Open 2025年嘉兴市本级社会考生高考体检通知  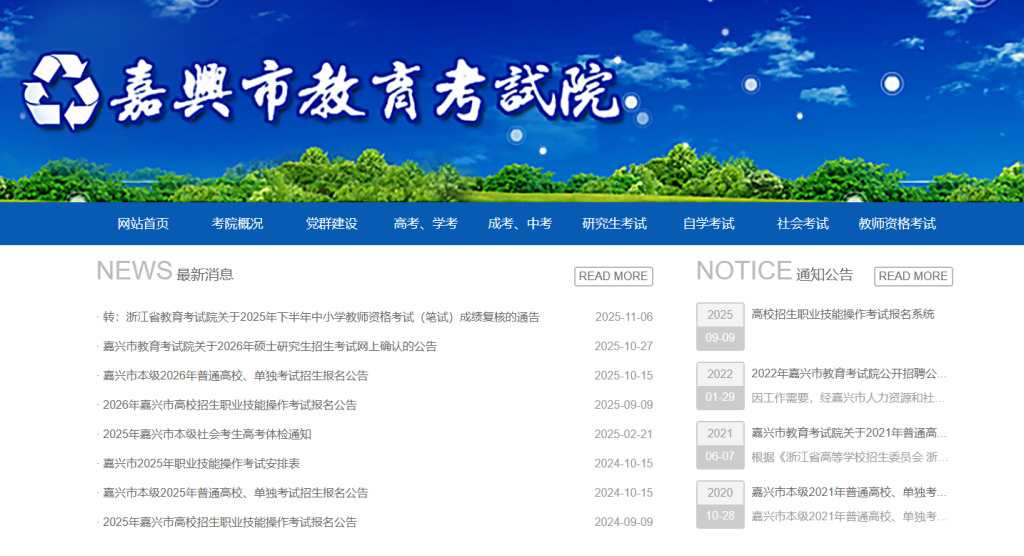207,434
